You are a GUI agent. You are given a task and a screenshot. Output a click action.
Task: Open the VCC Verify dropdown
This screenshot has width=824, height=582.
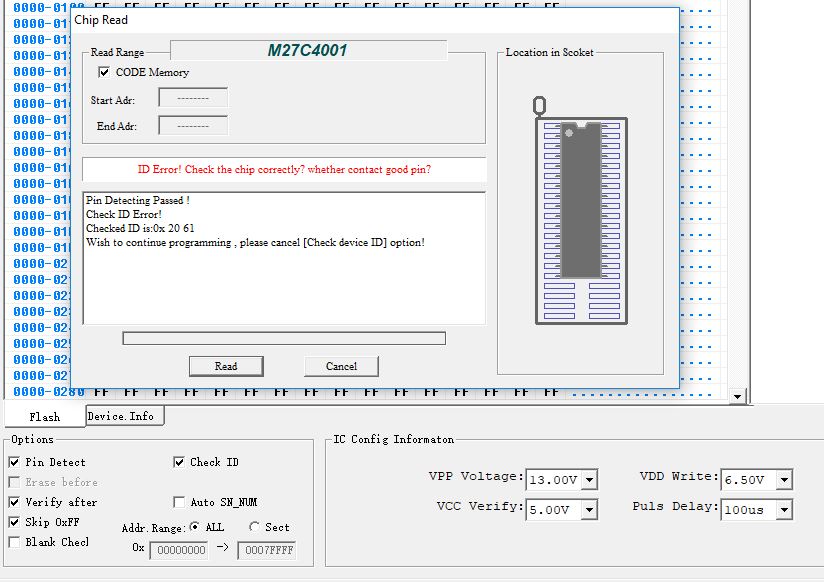coord(590,509)
